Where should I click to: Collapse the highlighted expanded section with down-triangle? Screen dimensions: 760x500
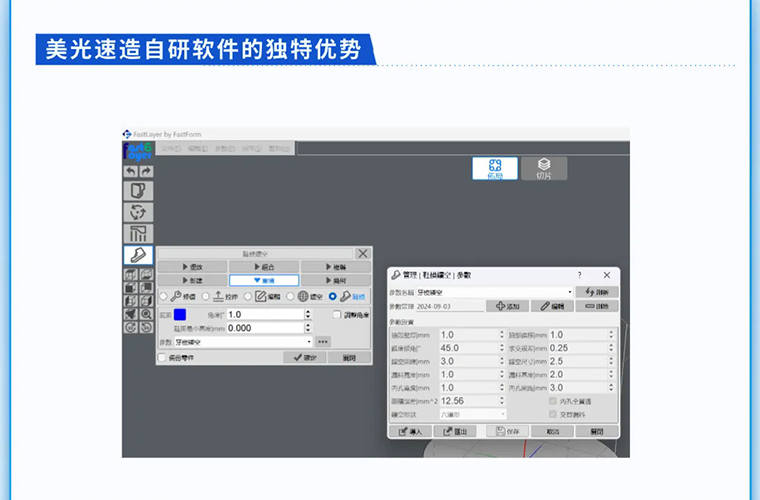click(263, 281)
